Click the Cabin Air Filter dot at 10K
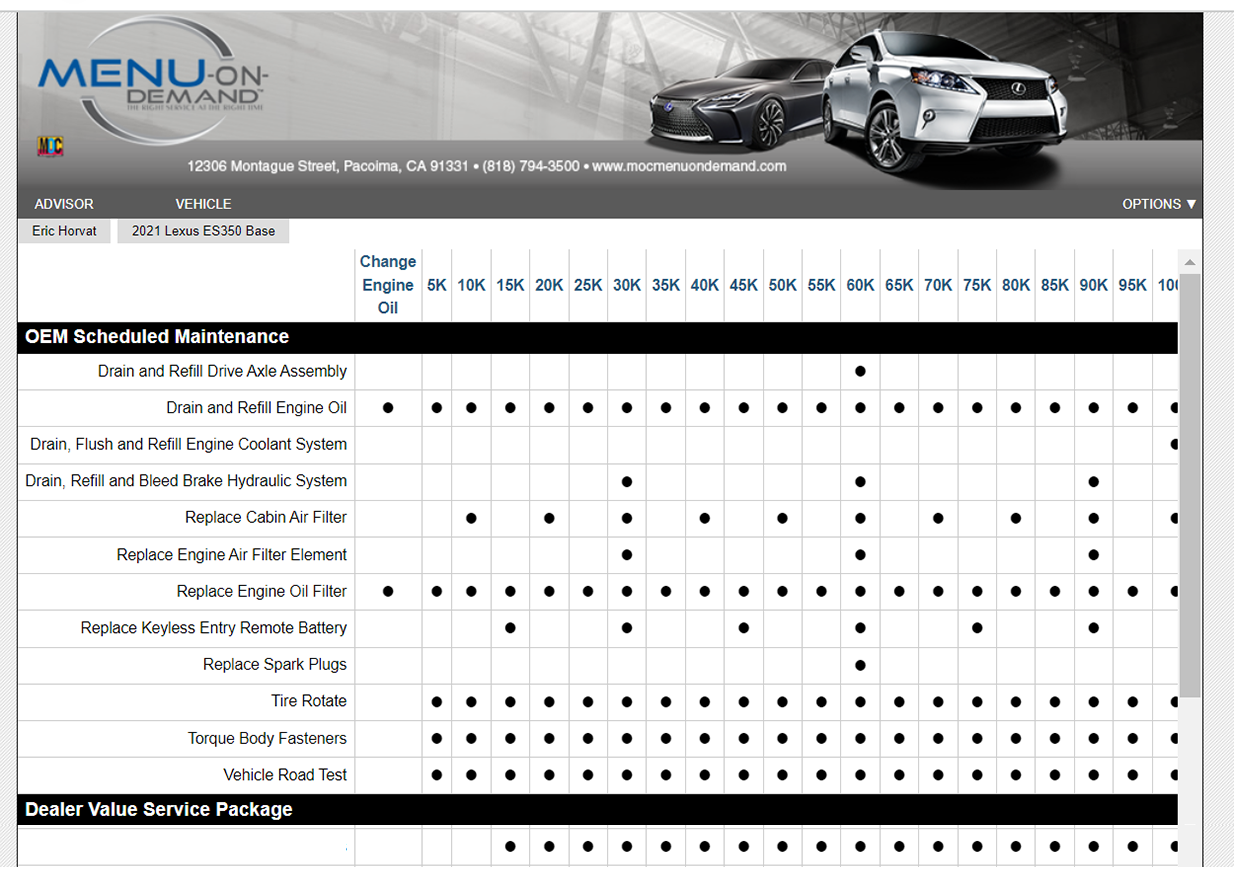1234x878 pixels. (471, 518)
